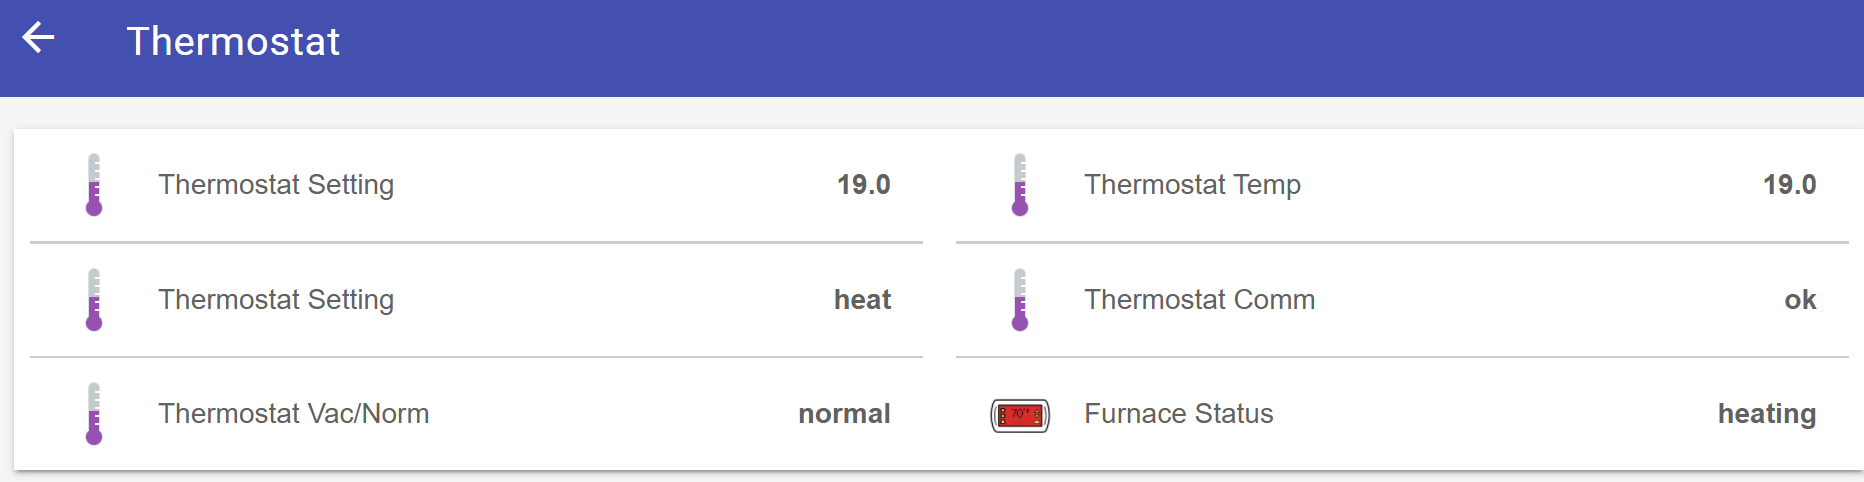Image resolution: width=1864 pixels, height=482 pixels.
Task: Click the 19.0 Thermostat Setting value
Action: pyautogui.click(x=863, y=185)
